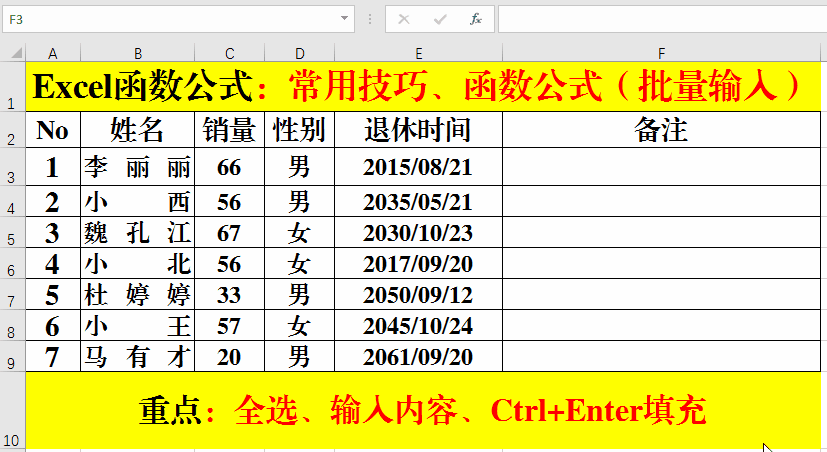Click the Enter checkmark icon in formula bar
This screenshot has width=827, height=452.
440,20
